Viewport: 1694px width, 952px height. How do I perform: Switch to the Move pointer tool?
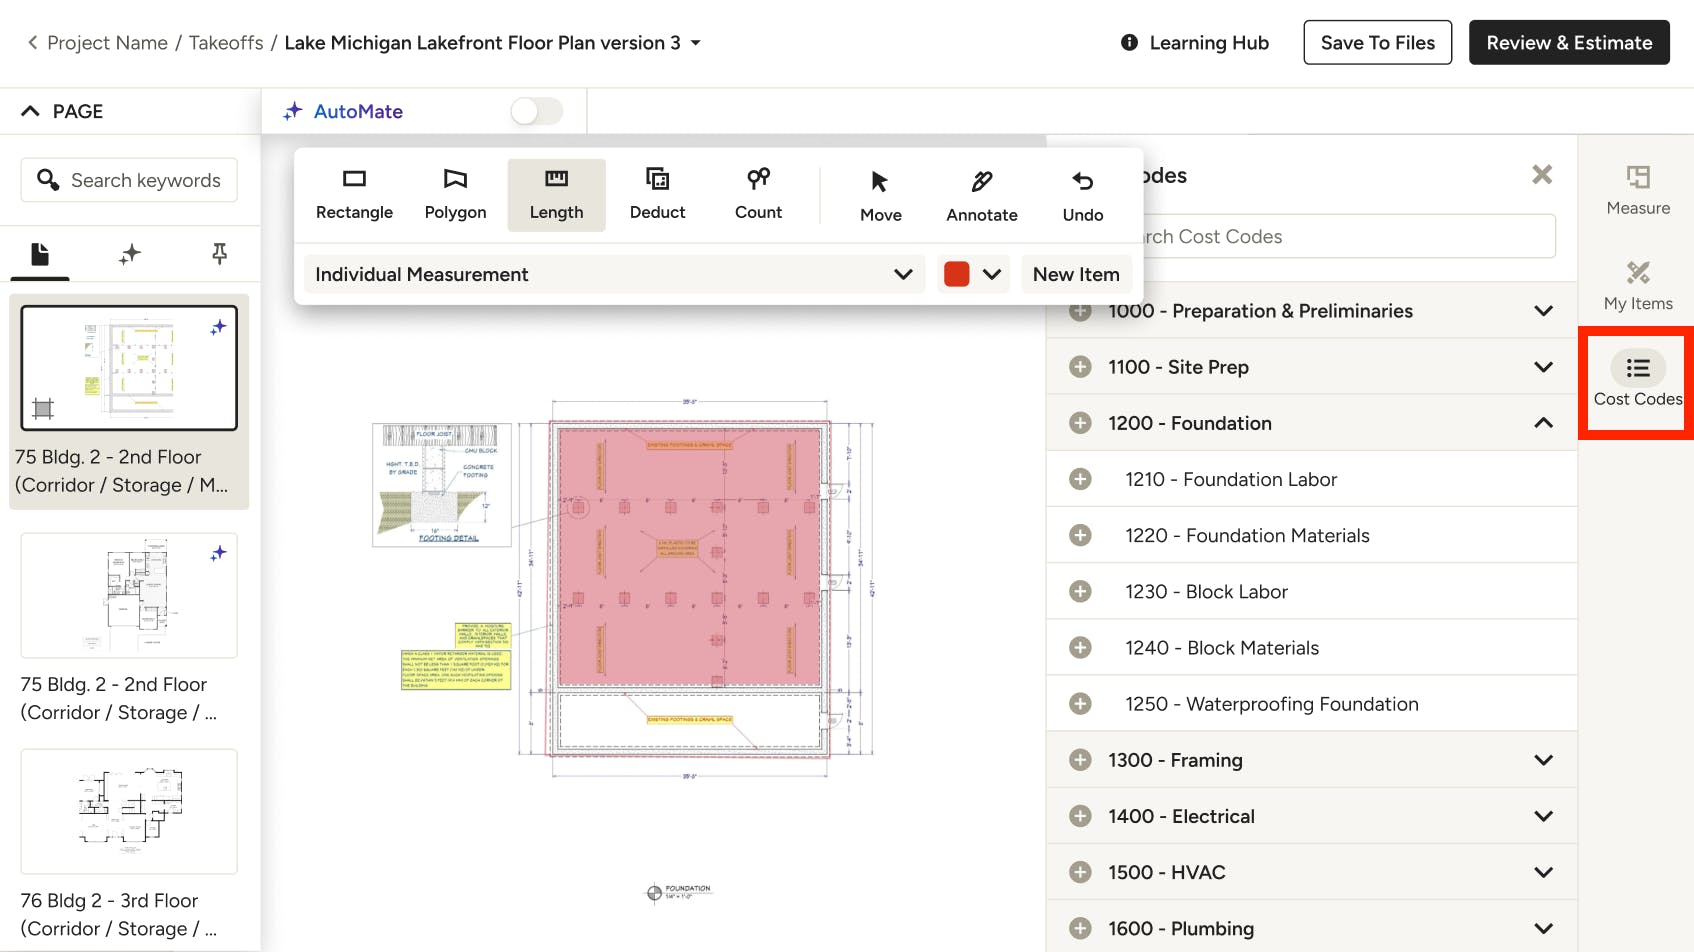[880, 196]
